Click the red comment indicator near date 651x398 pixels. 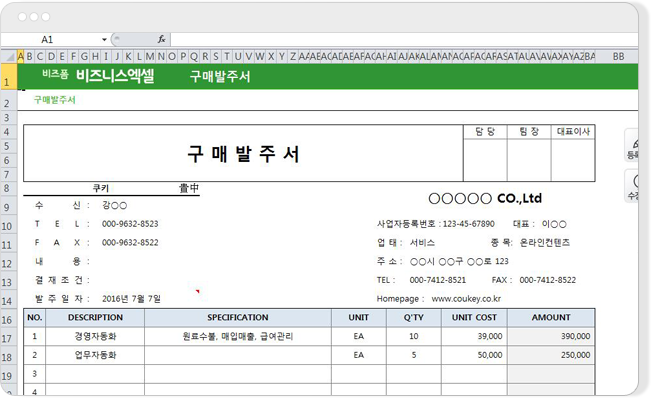point(198,291)
